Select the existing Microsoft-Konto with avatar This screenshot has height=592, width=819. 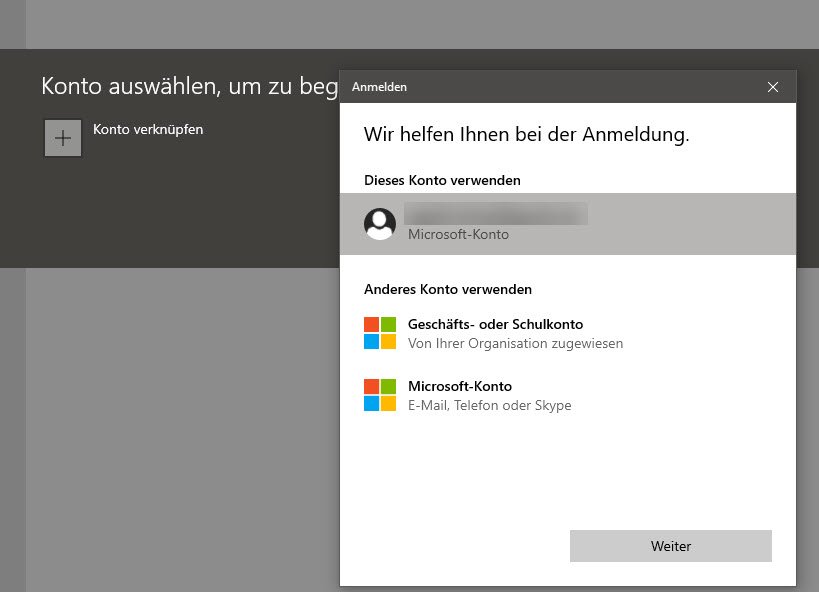(568, 224)
